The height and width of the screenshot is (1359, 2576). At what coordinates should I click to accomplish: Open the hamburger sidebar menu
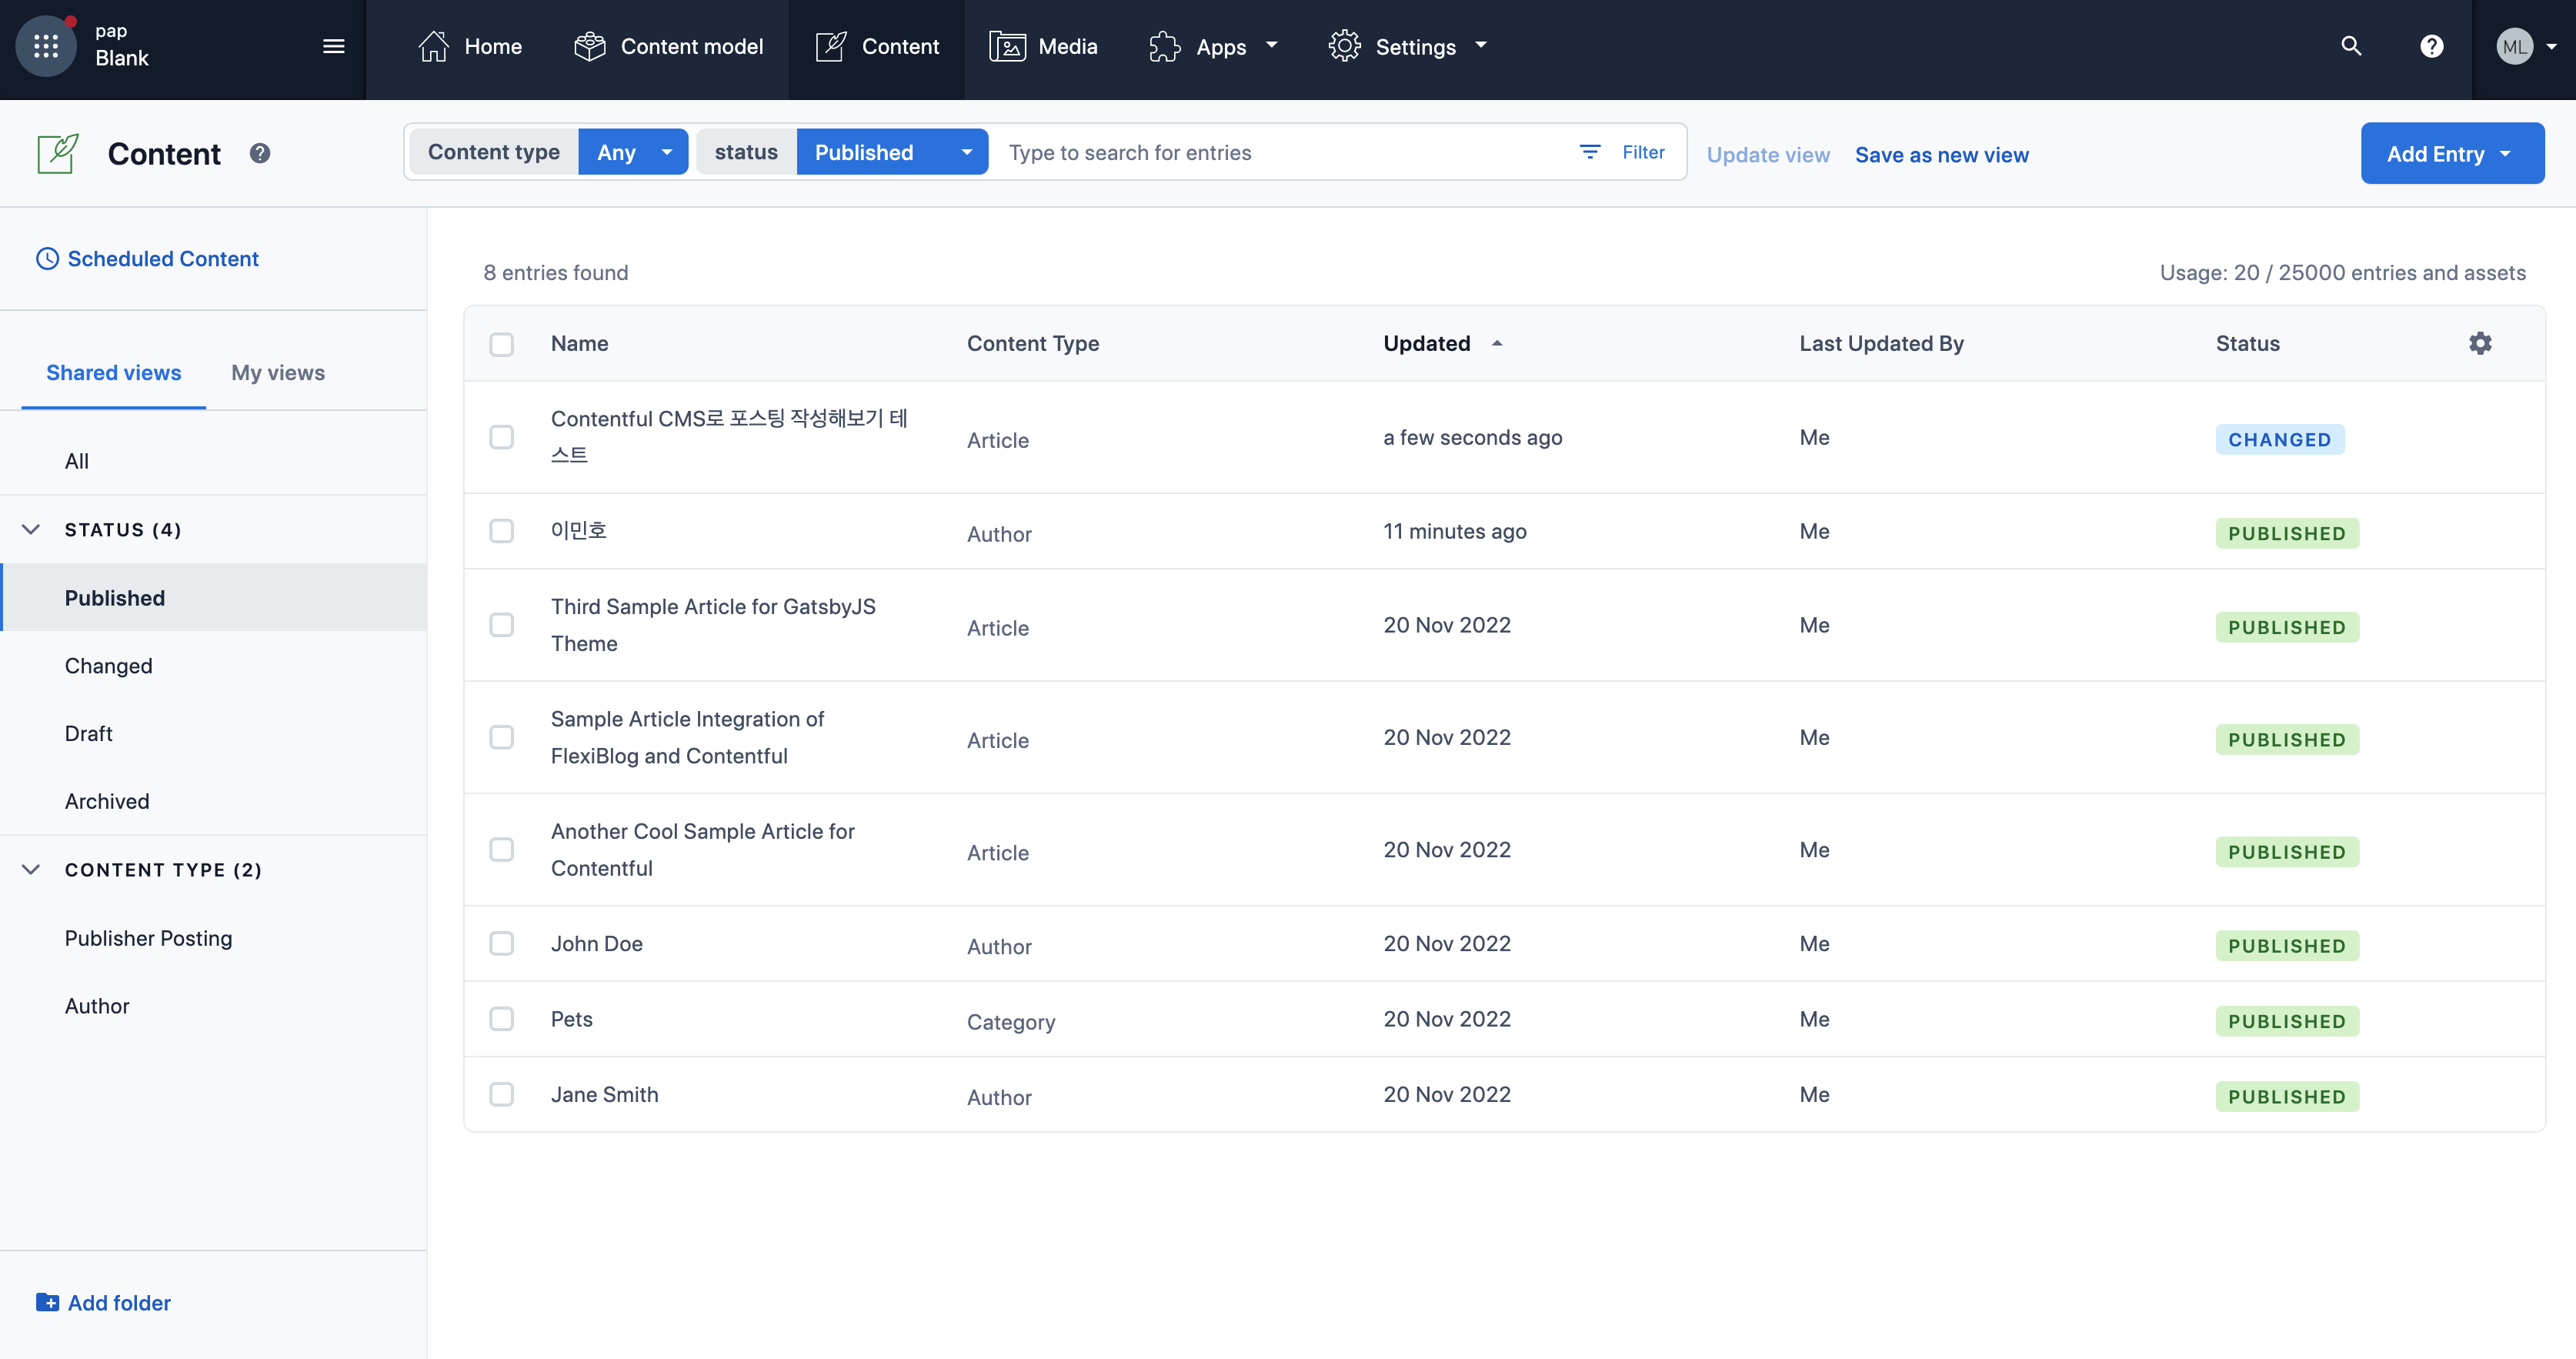(x=334, y=46)
